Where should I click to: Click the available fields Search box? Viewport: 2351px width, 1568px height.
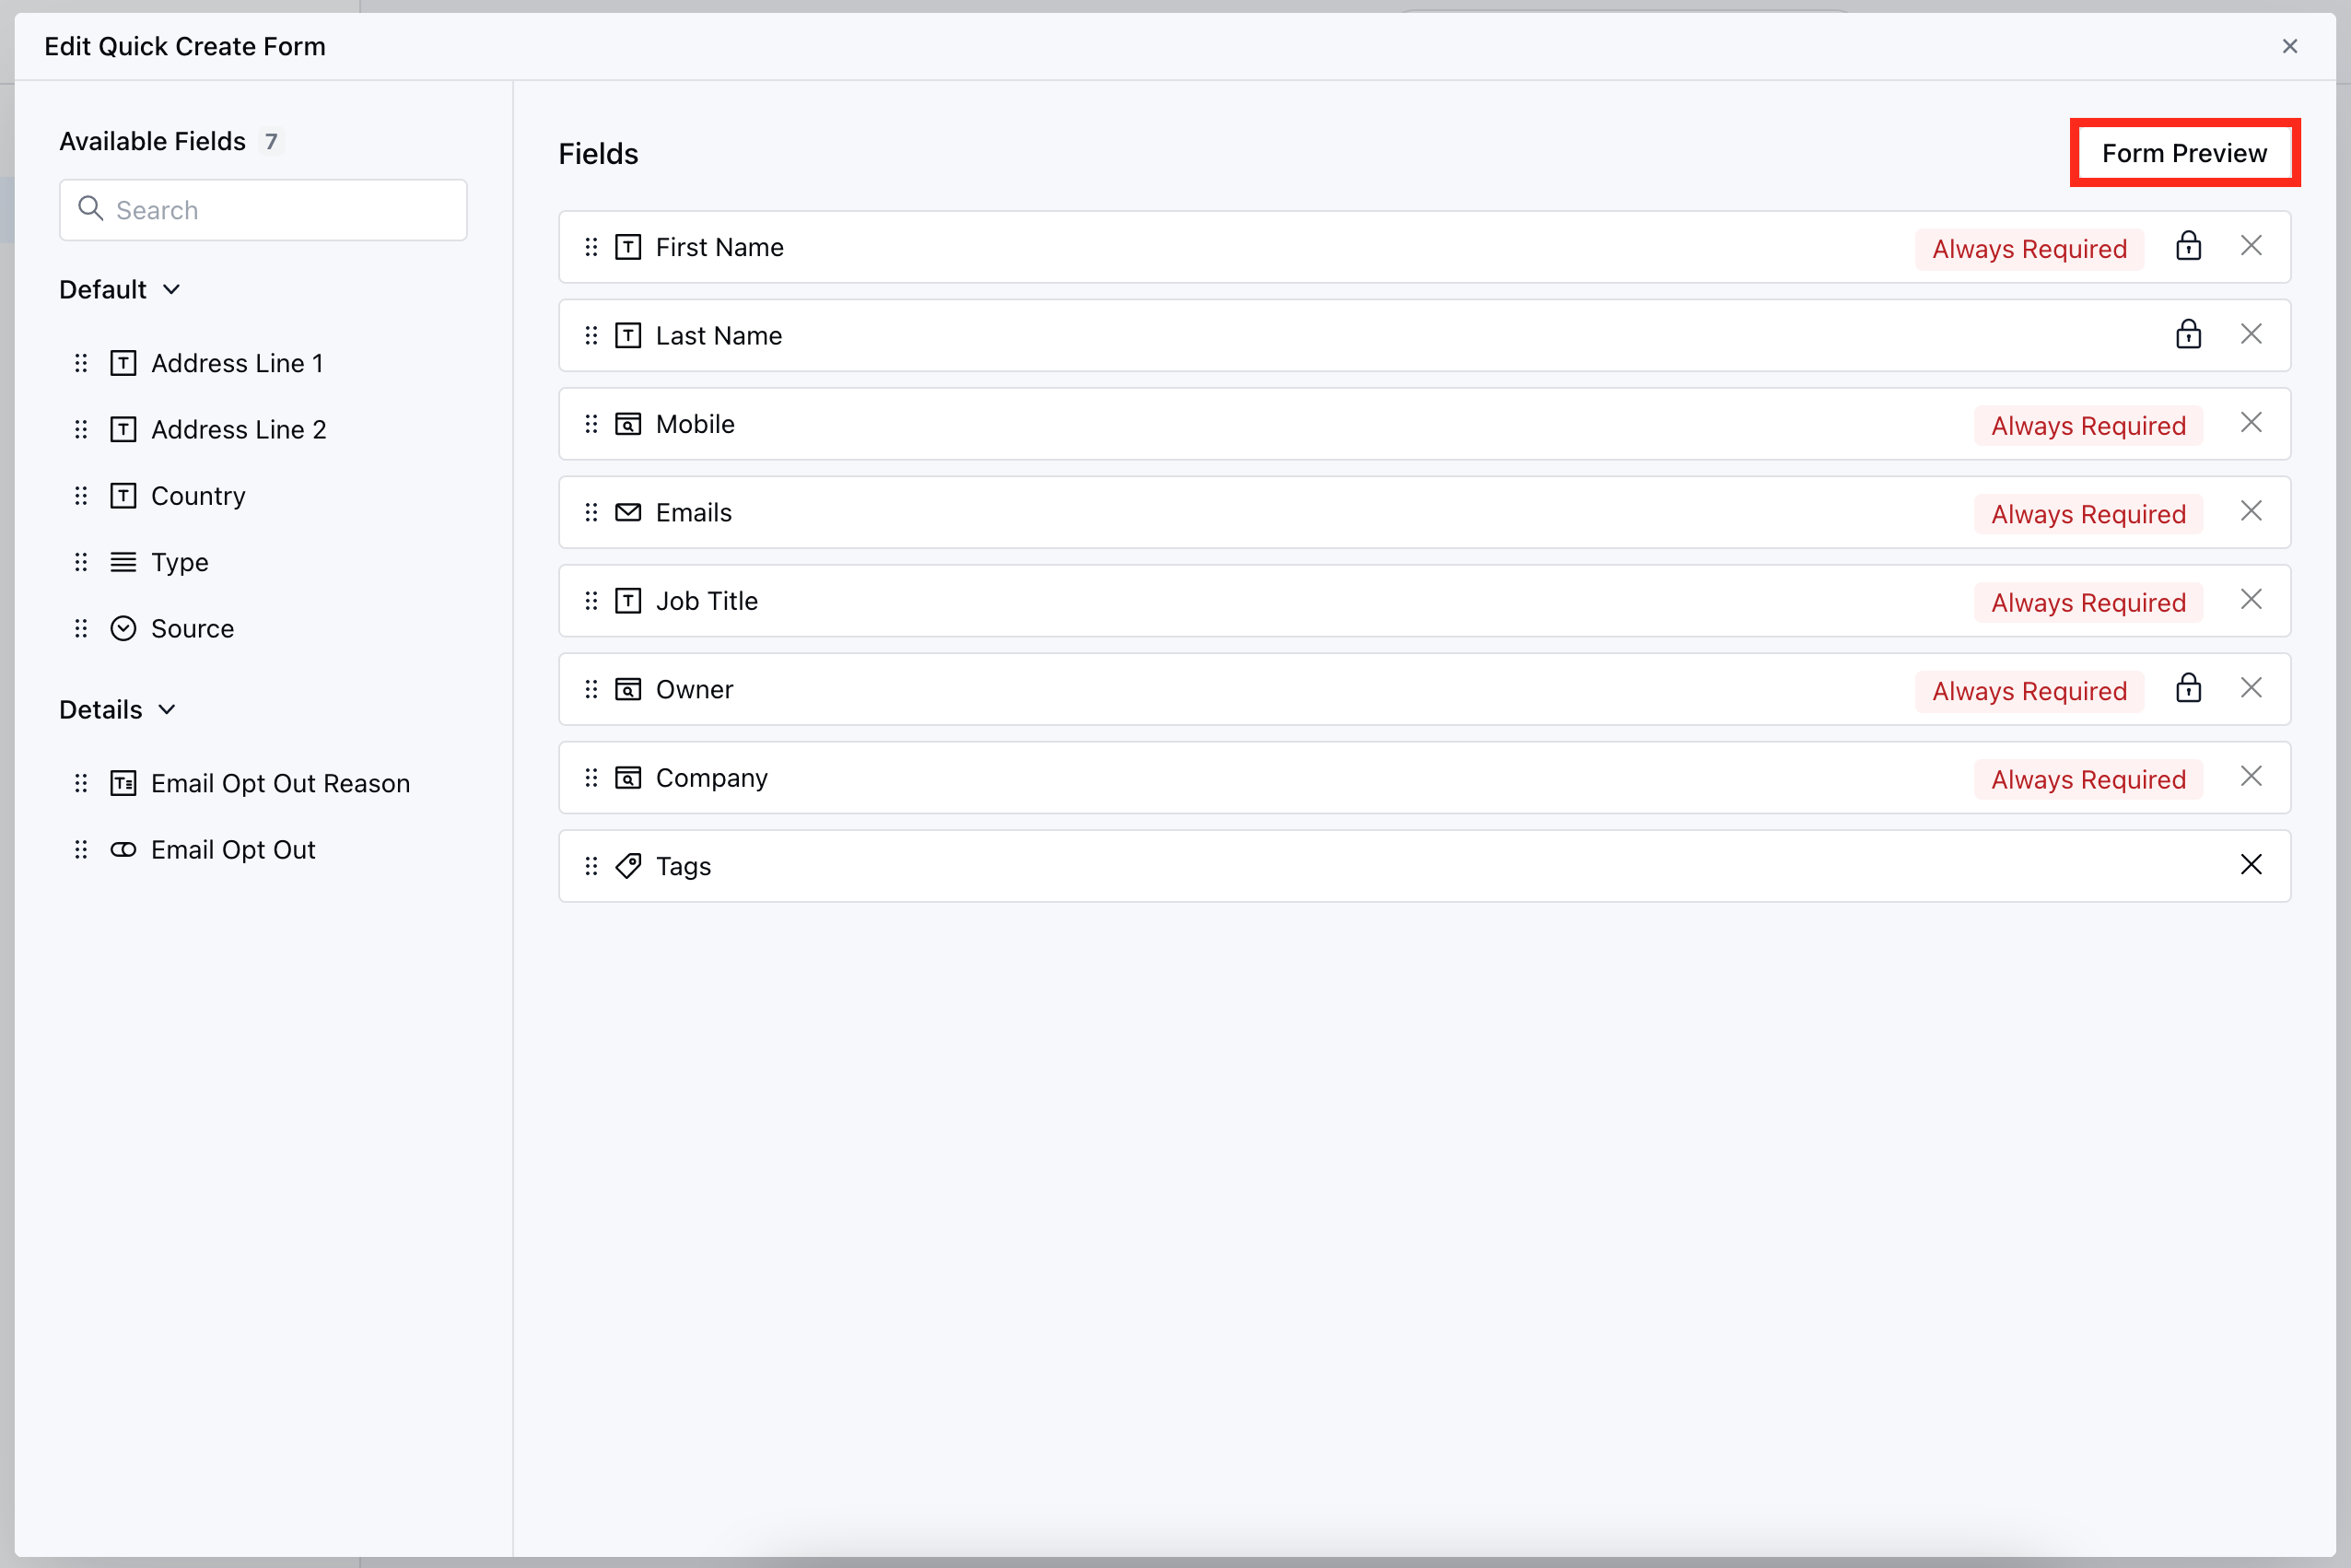coord(263,210)
